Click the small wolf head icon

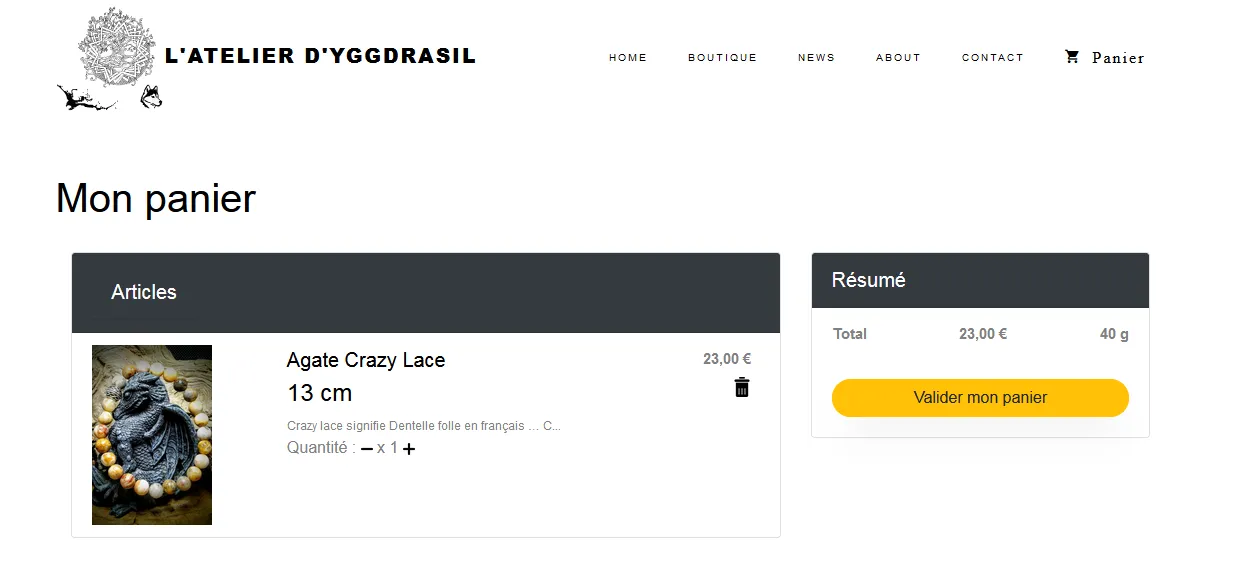pyautogui.click(x=151, y=97)
